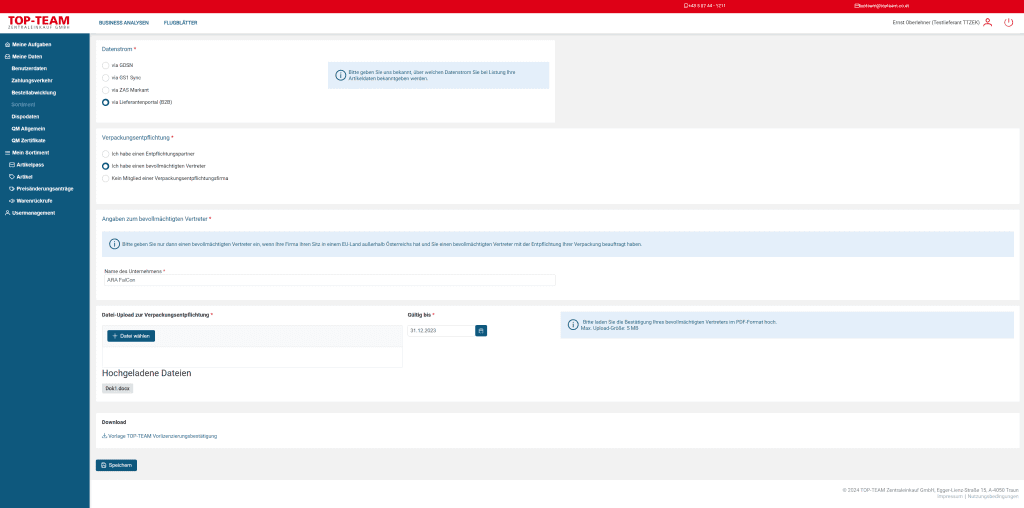Choose 'Ich habe einen Entpflichtungspartner'
The width and height of the screenshot is (1024, 508).
106,153
